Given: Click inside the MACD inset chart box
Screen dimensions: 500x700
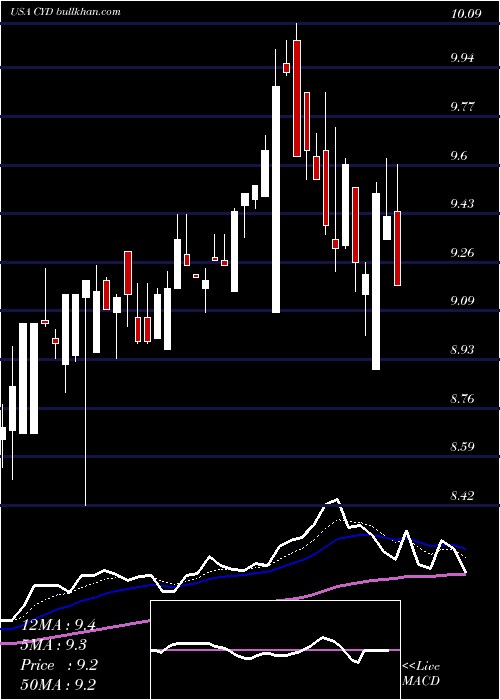Looking at the screenshot, I should (275, 650).
